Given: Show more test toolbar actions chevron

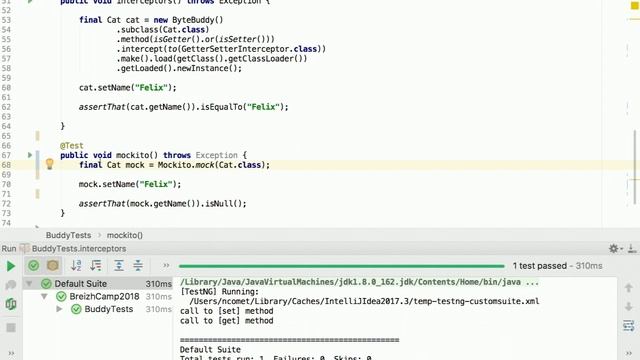Looking at the screenshot, I should 166,266.
